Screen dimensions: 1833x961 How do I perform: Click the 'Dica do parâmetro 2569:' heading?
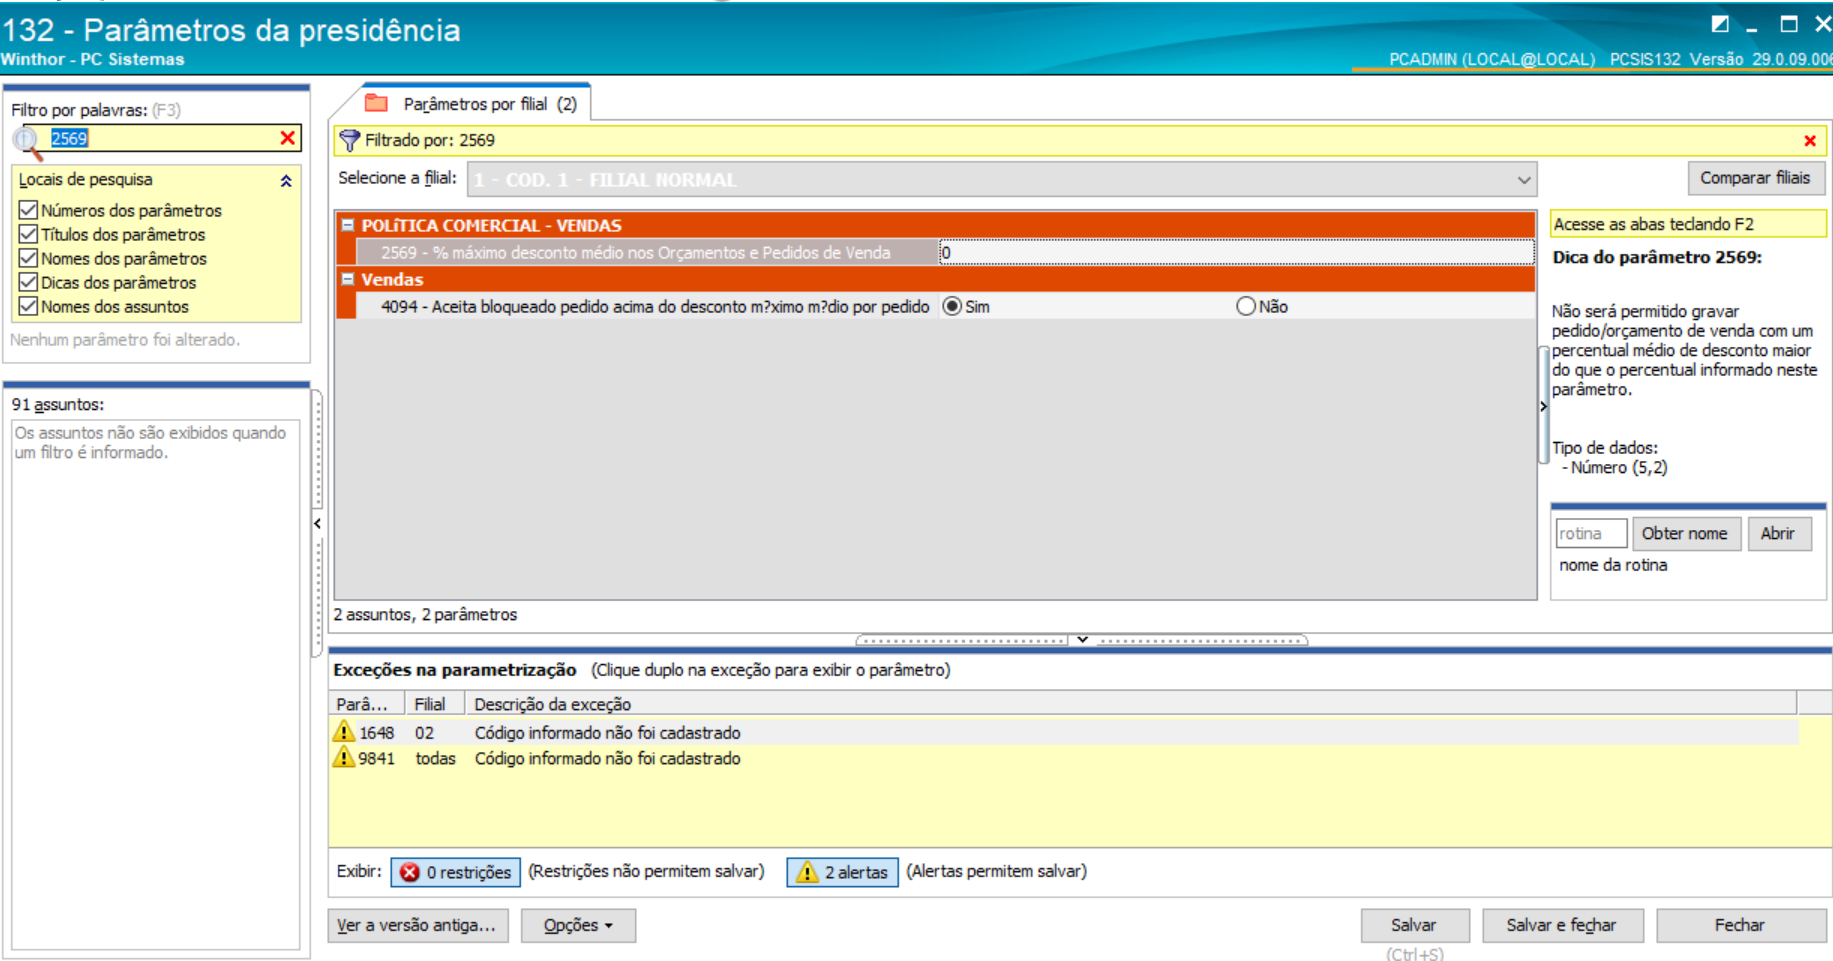click(x=1657, y=257)
